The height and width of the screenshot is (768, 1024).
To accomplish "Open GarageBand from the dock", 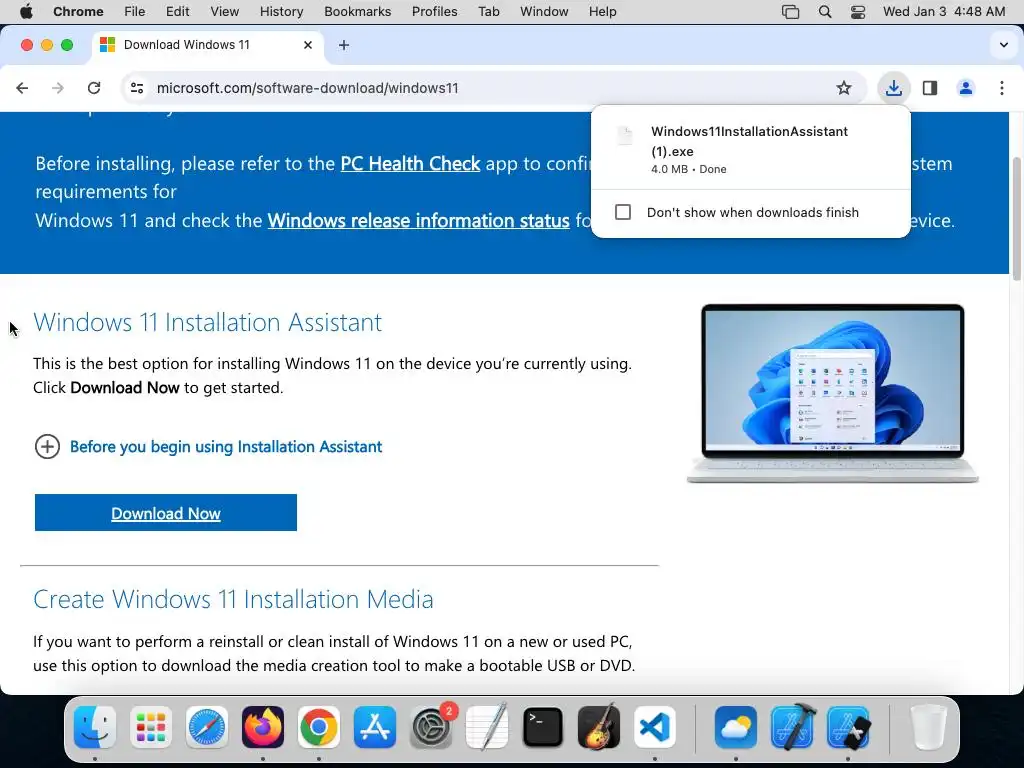I will 599,727.
